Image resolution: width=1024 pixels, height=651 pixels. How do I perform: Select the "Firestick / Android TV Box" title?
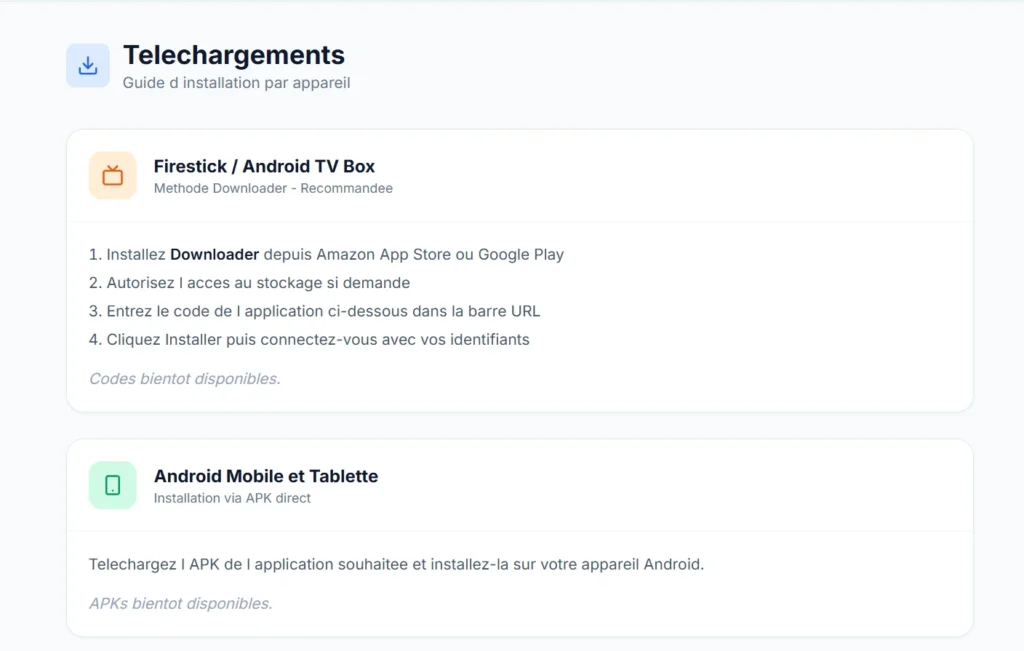pos(264,167)
